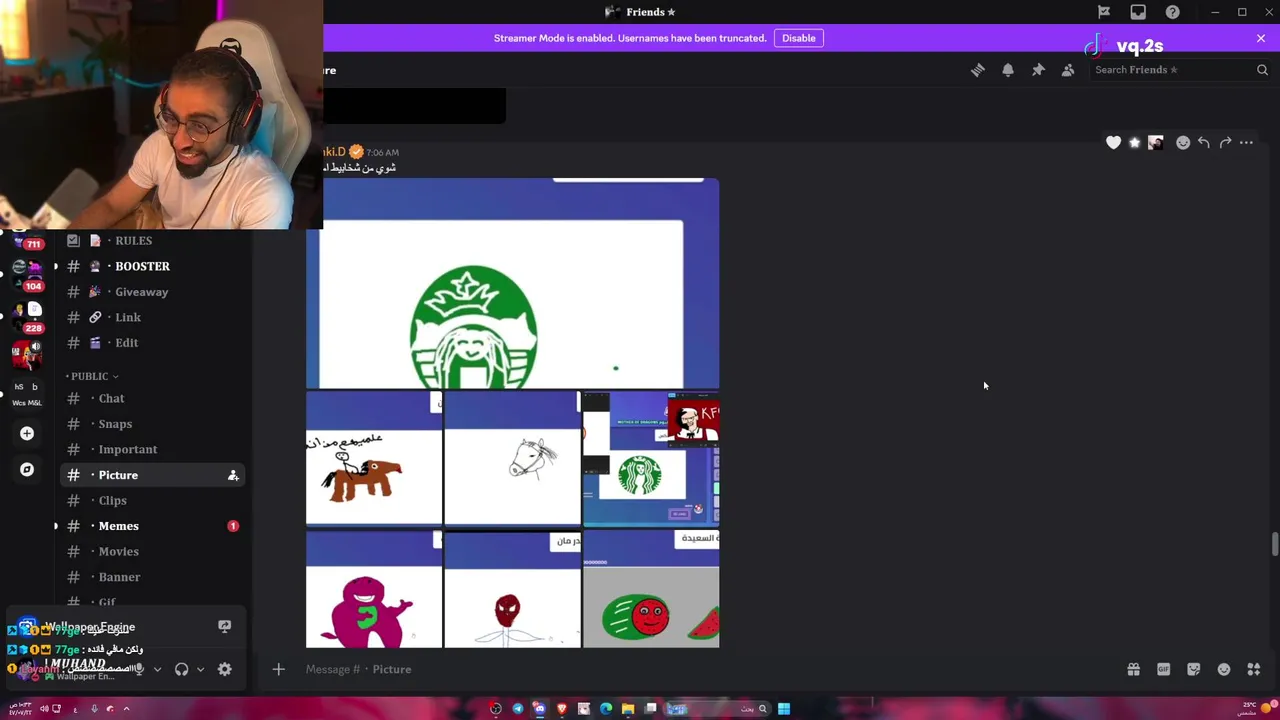Open server with 228 badge
The image size is (1280, 720).
pos(27,316)
